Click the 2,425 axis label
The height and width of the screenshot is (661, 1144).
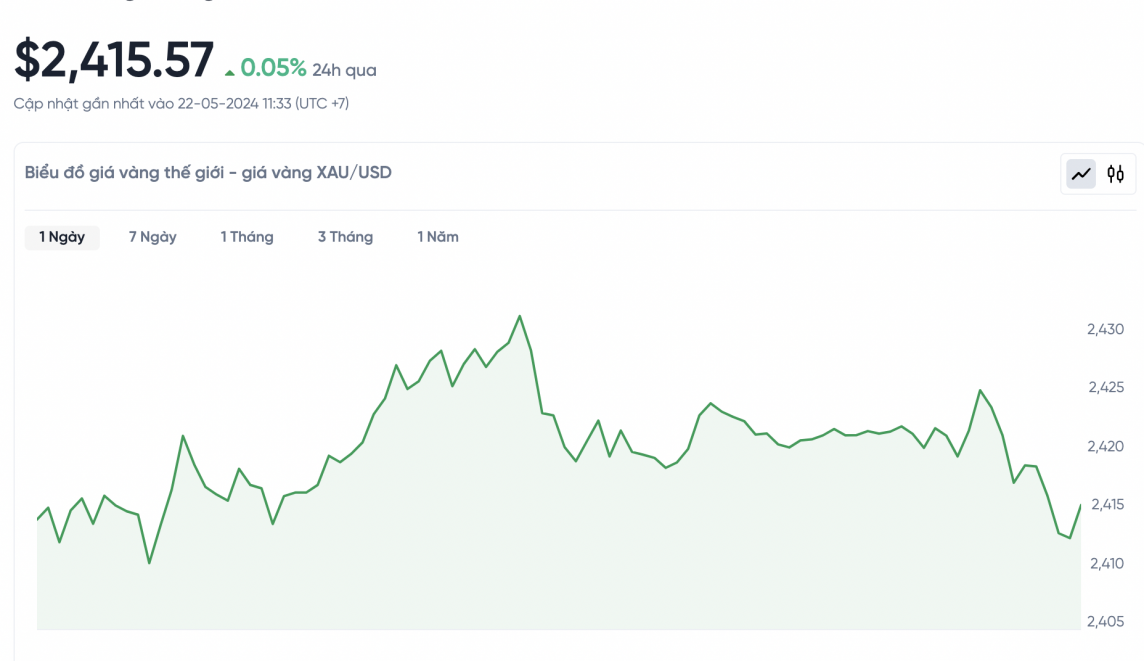1105,387
